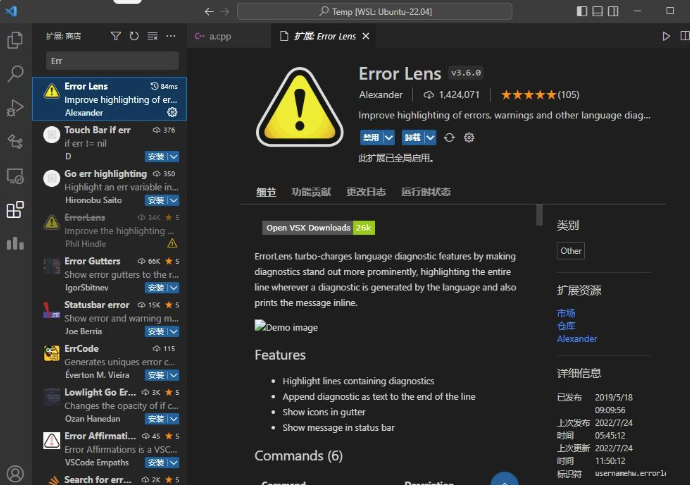Open the settings gear on Error Lens page
The width and height of the screenshot is (690, 485).
469,138
